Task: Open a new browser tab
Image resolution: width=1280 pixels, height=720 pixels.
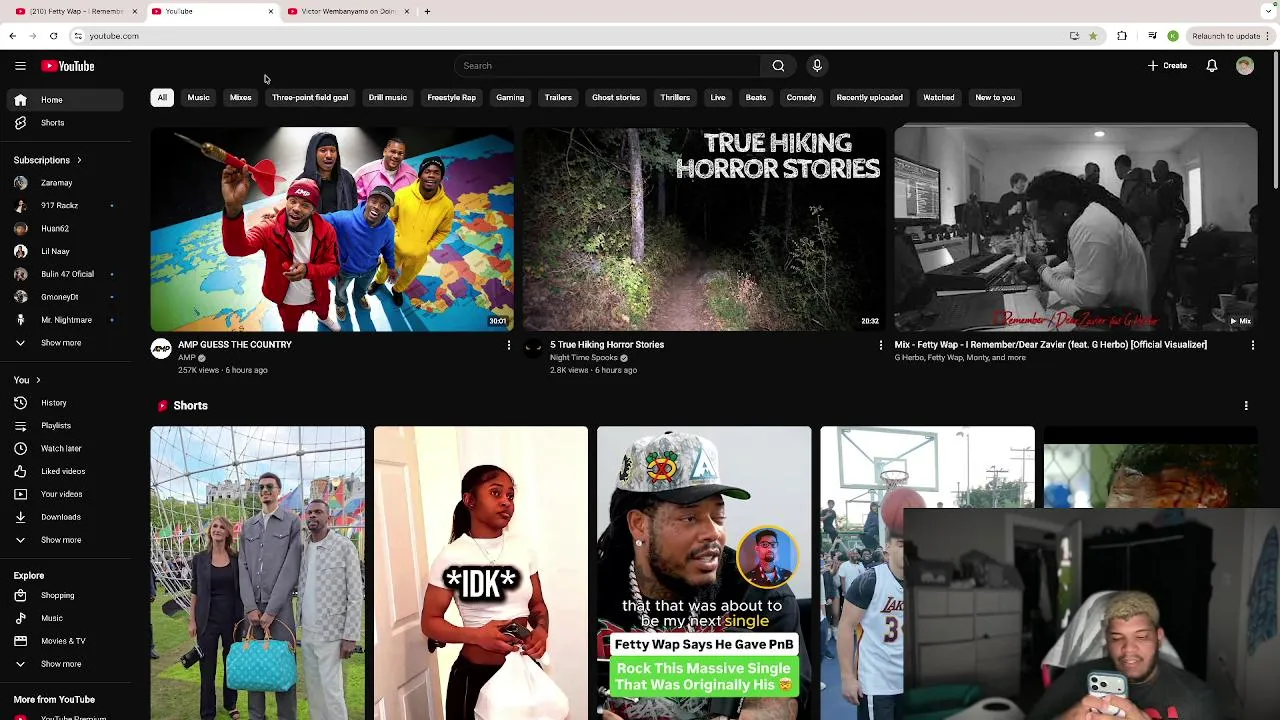Action: [x=427, y=11]
